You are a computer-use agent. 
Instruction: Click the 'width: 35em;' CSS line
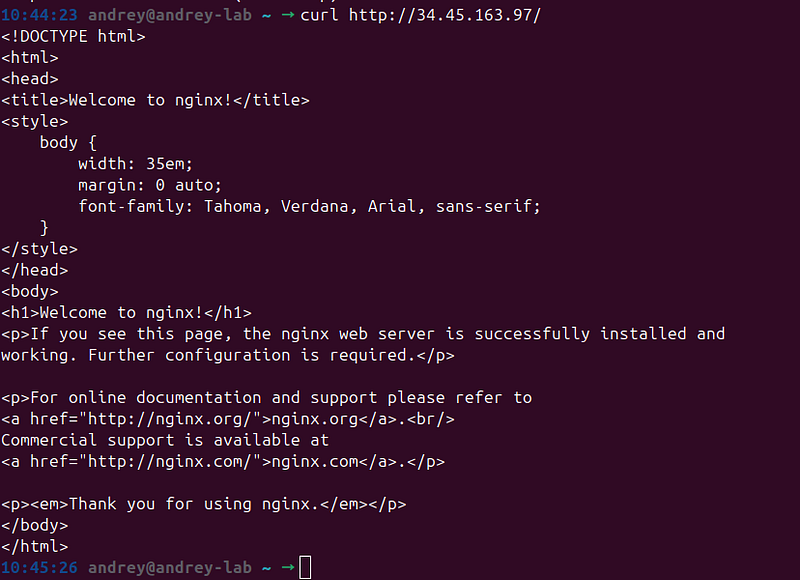pos(135,164)
